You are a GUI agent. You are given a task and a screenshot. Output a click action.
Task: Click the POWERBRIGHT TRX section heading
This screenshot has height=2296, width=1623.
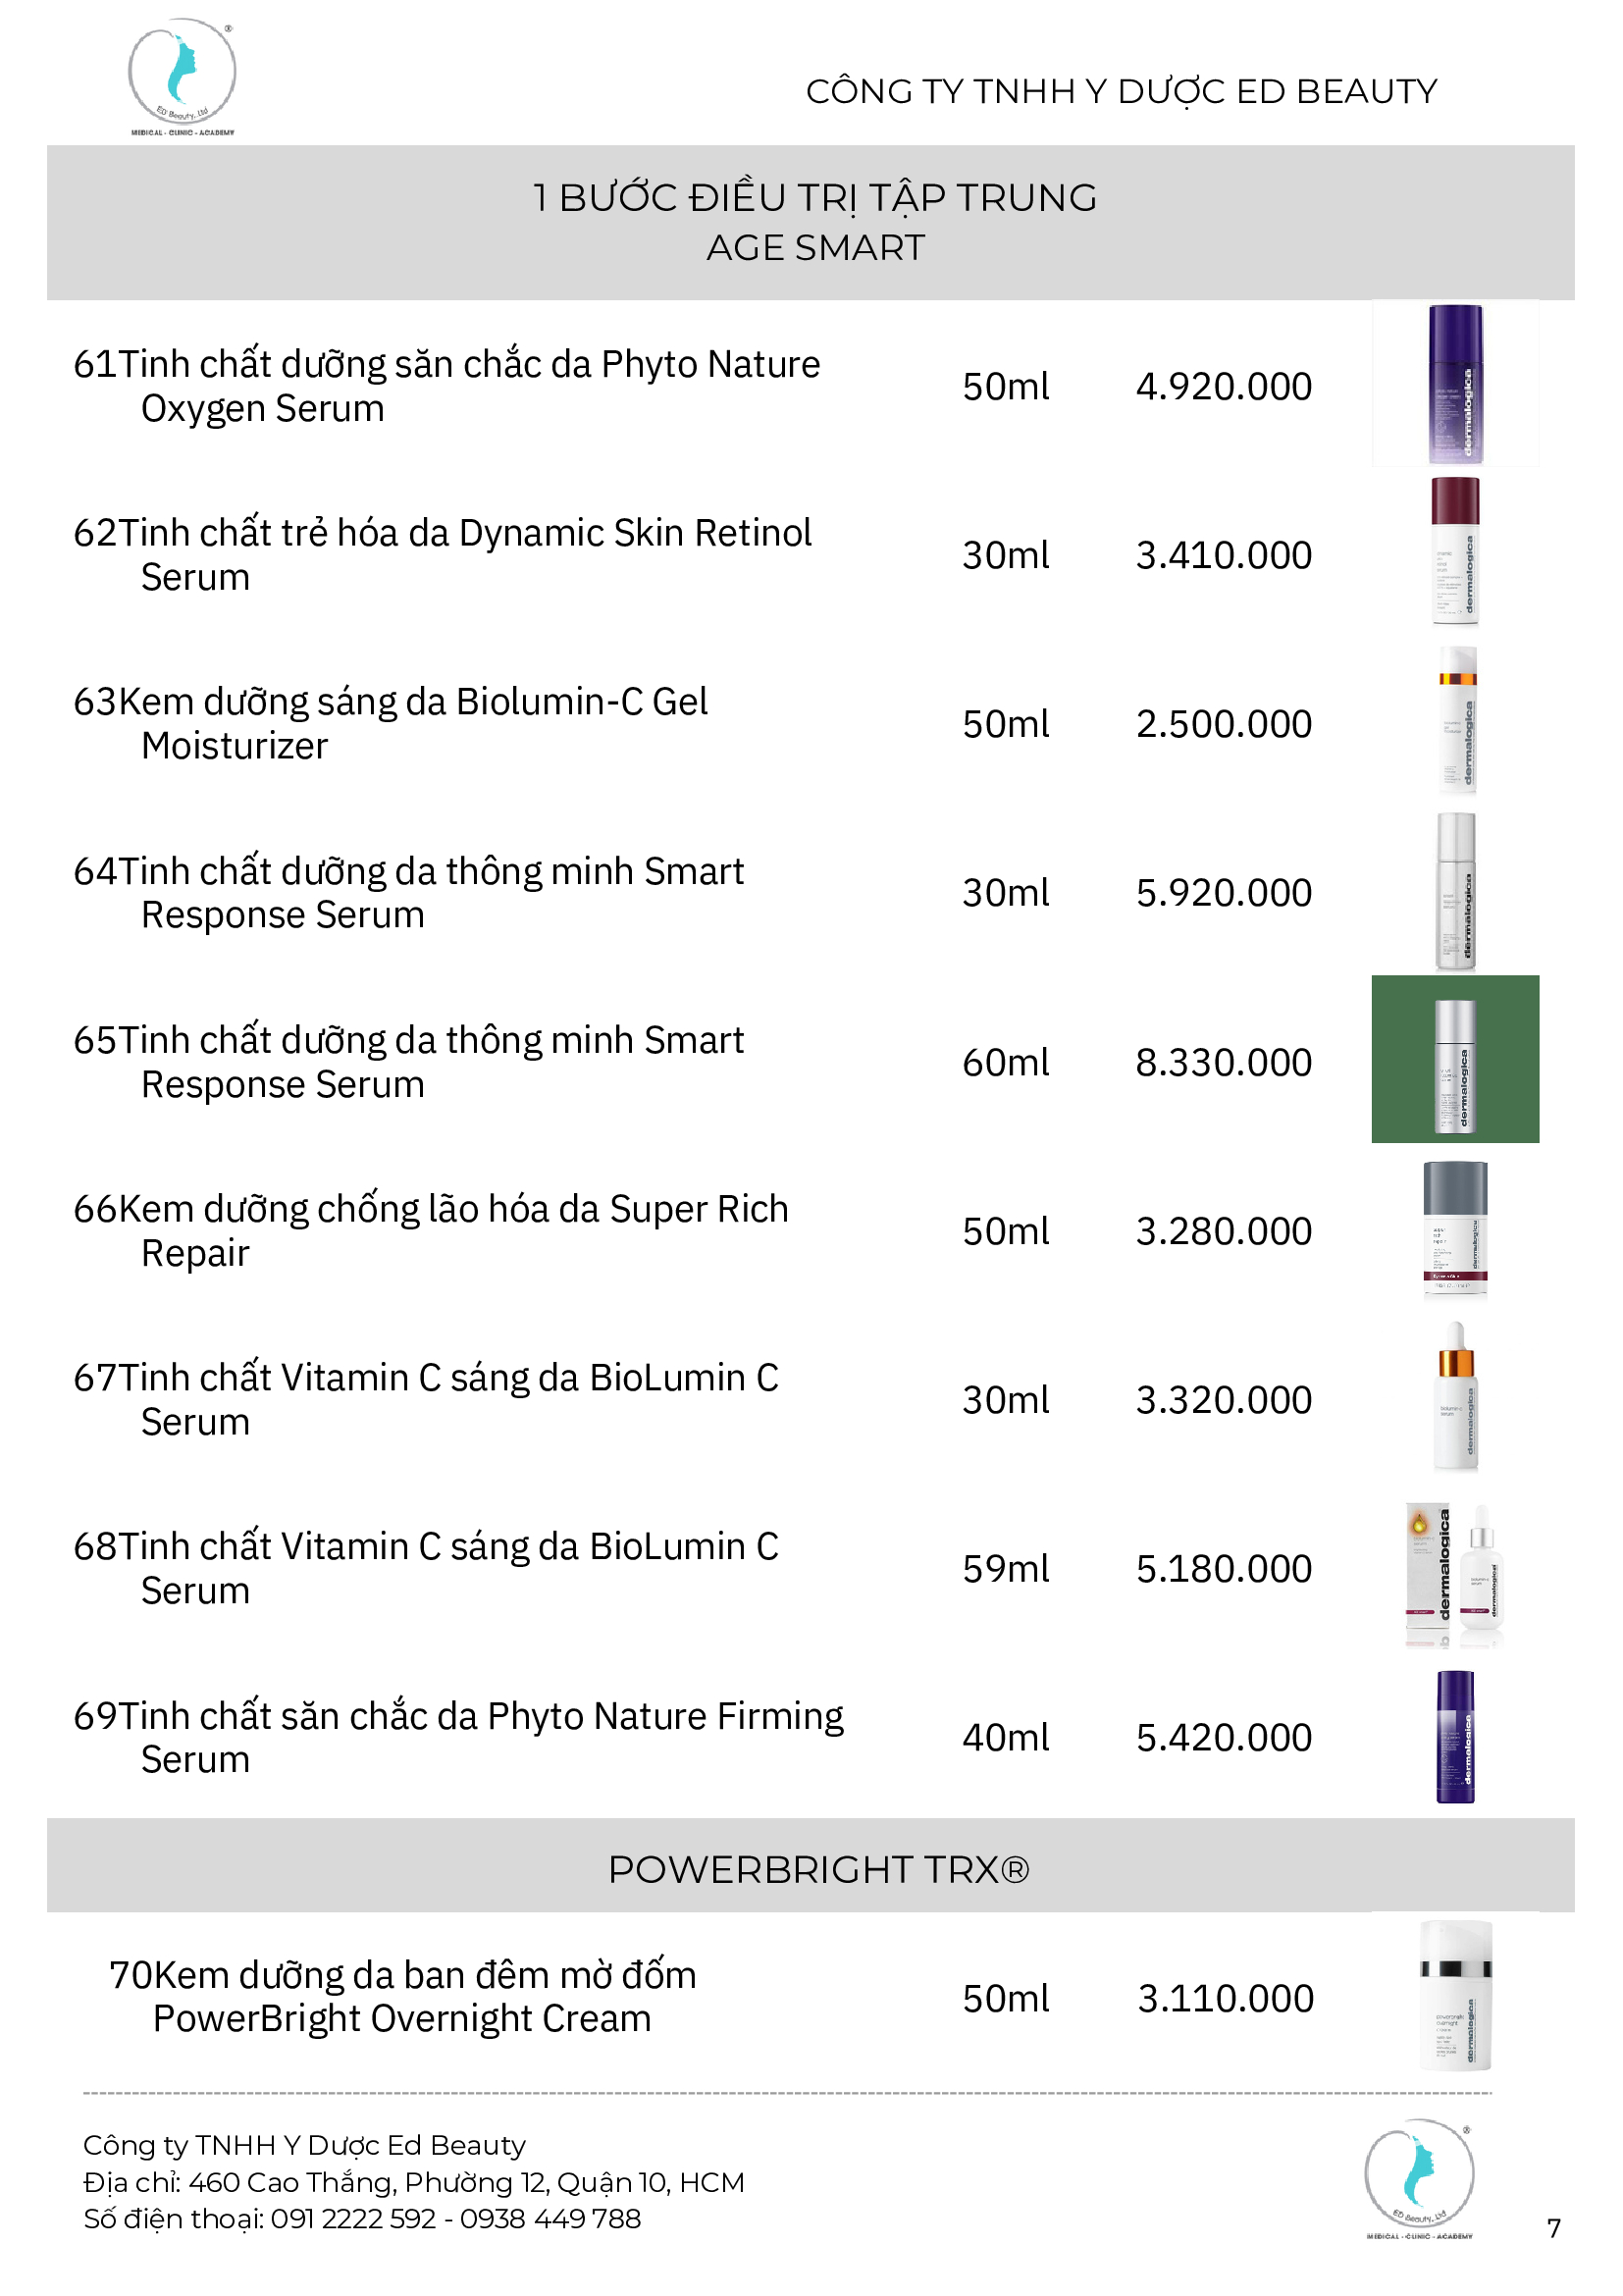pos(818,1869)
